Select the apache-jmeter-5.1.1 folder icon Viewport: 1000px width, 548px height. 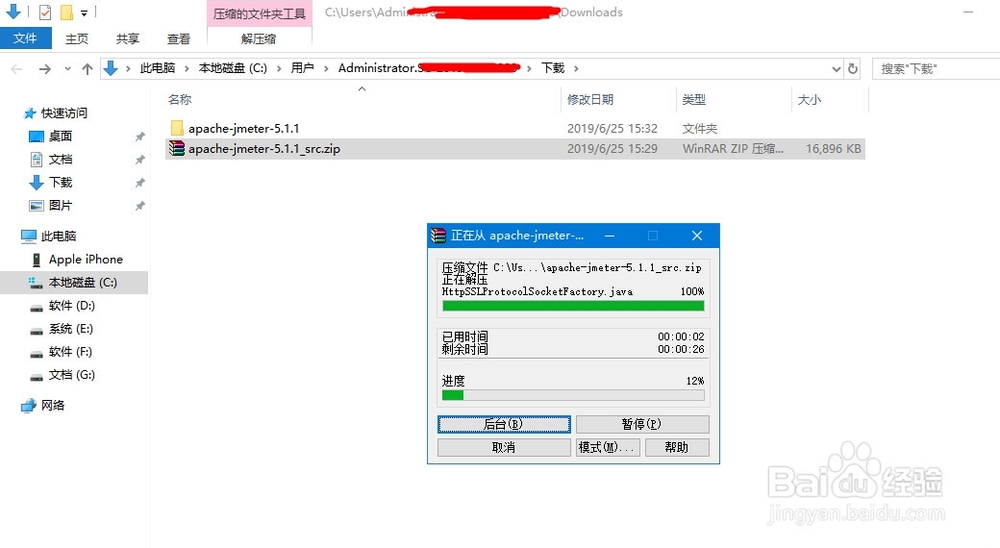pos(177,128)
